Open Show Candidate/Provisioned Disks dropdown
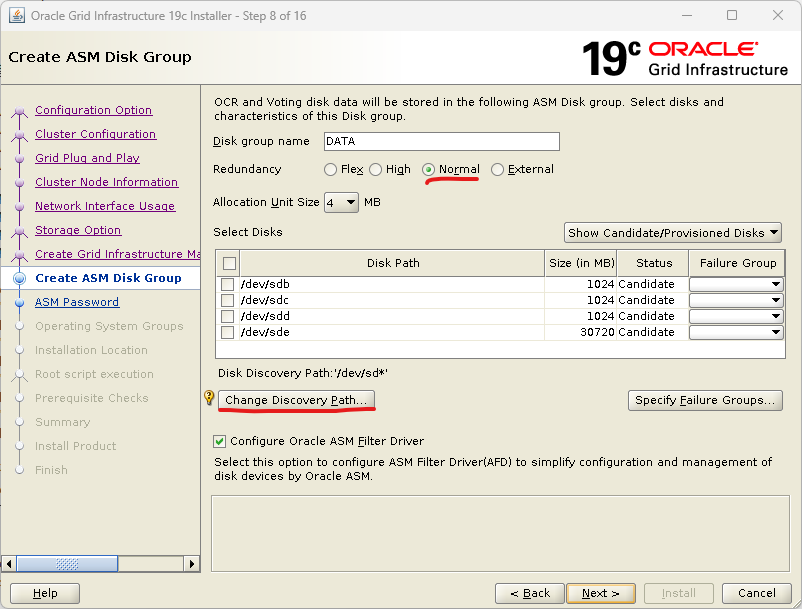The image size is (802, 609). pyautogui.click(x=673, y=233)
